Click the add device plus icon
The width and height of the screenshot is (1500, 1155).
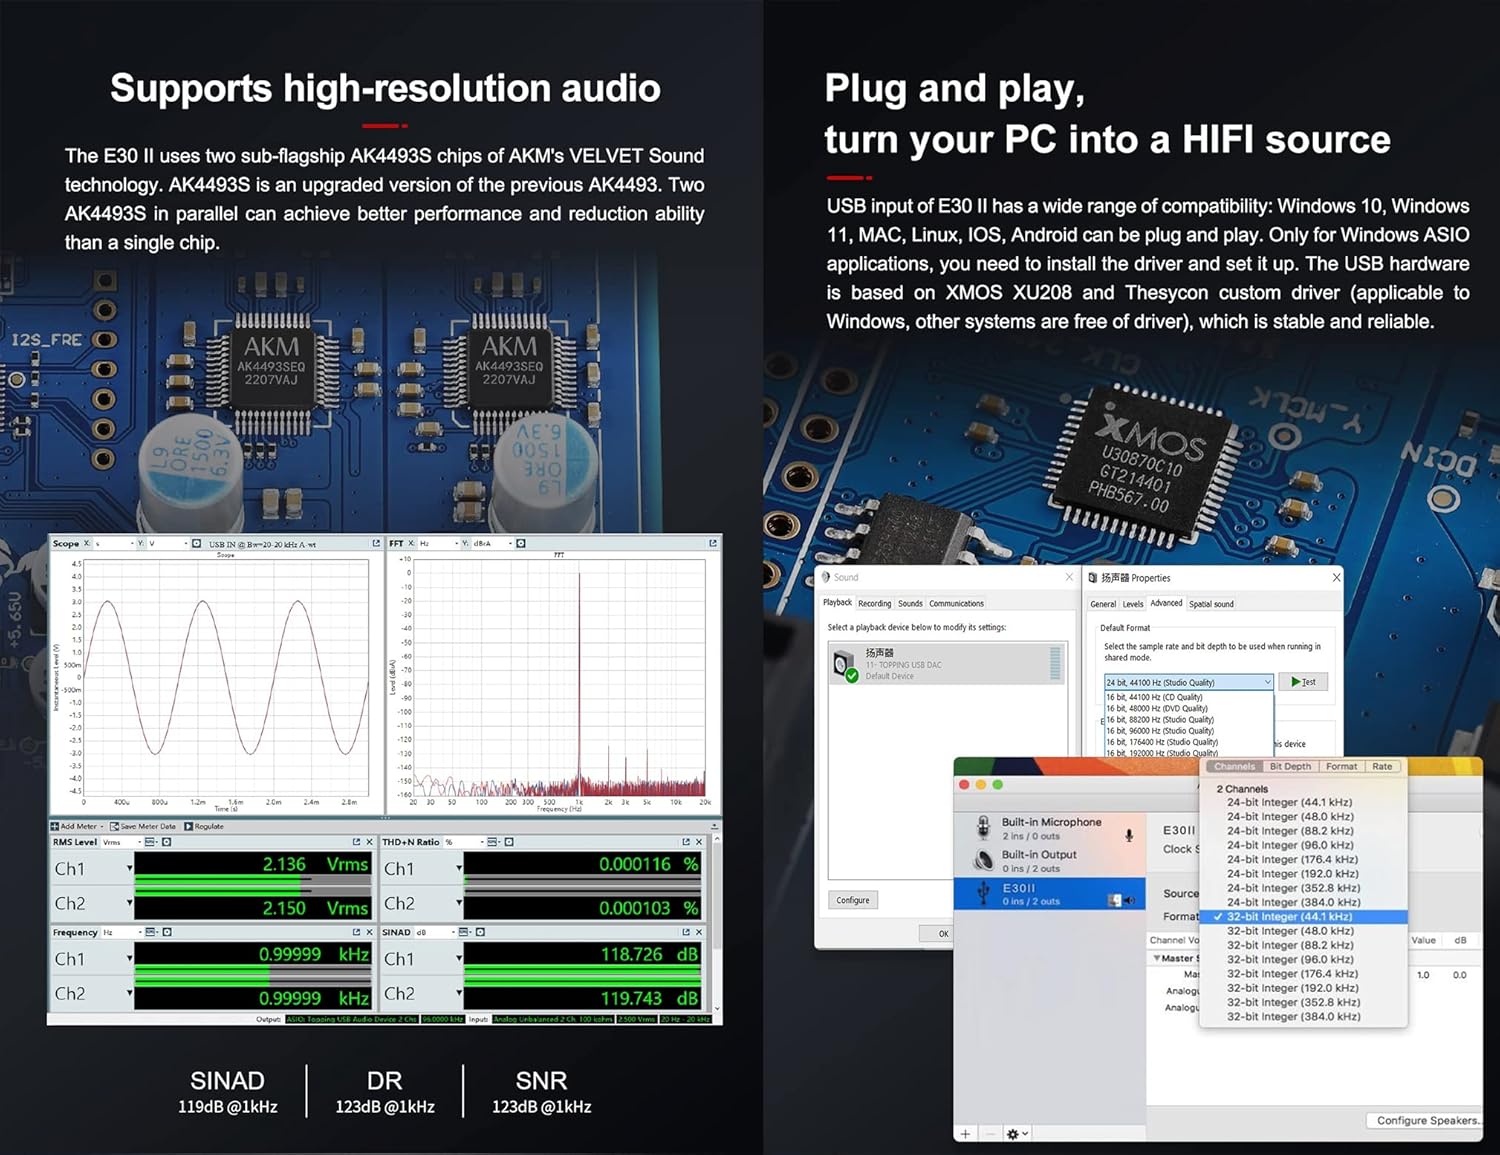pyautogui.click(x=965, y=1132)
